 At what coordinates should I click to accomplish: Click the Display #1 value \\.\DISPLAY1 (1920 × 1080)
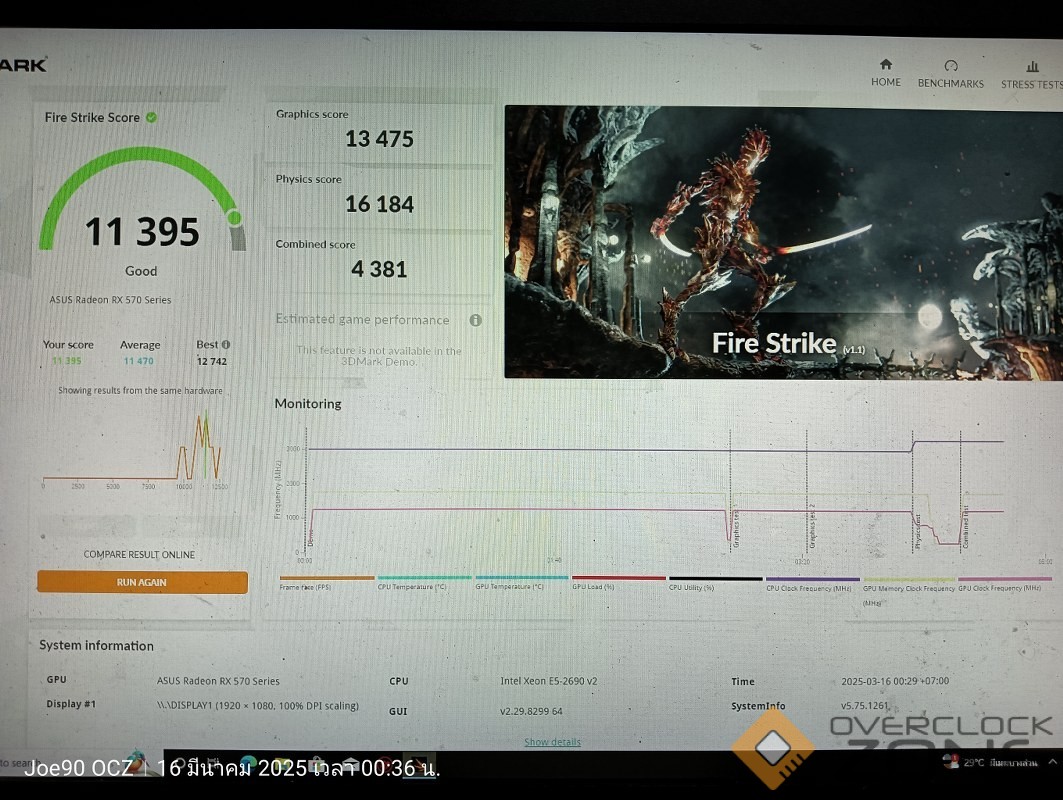coord(258,706)
